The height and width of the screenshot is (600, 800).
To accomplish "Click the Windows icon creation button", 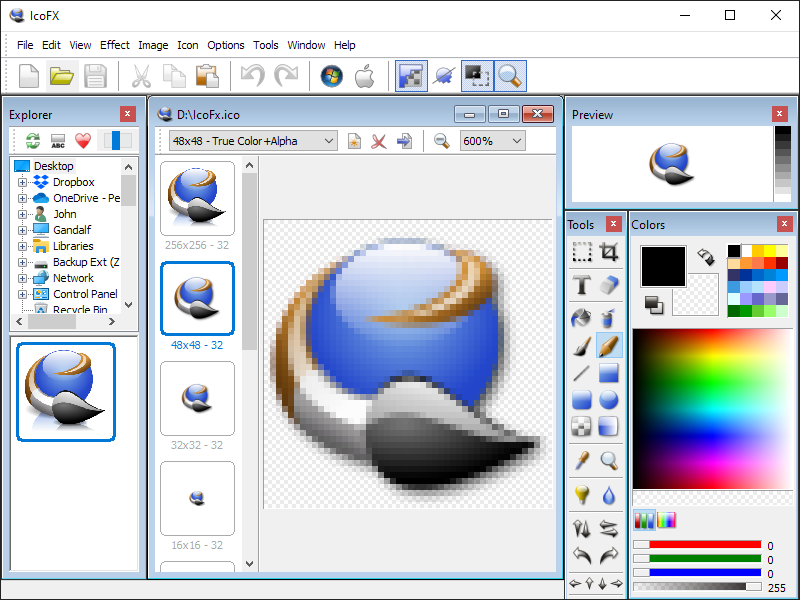I will (x=331, y=76).
